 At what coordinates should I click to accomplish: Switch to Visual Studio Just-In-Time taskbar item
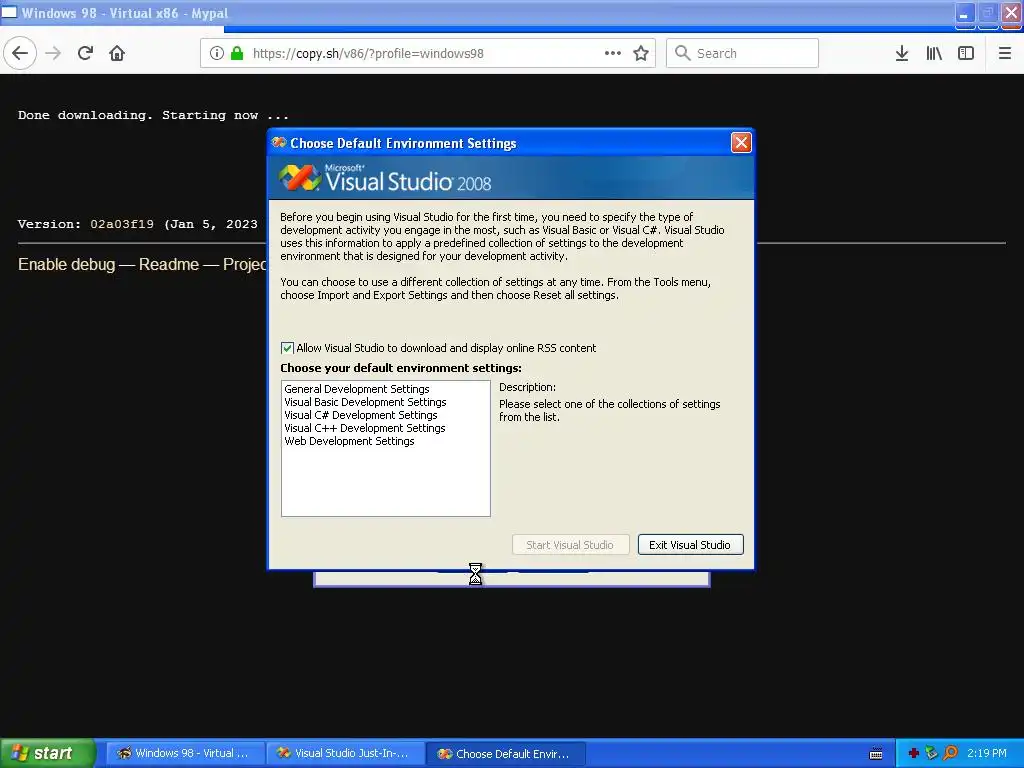(345, 753)
